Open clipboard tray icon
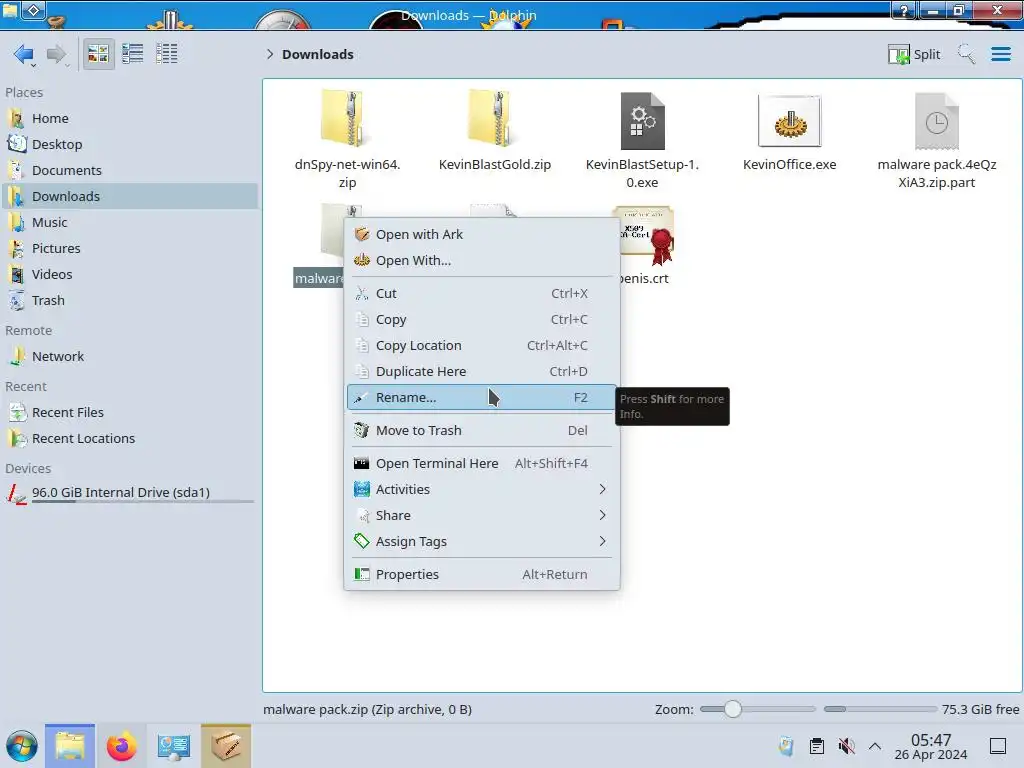This screenshot has height=768, width=1024. pyautogui.click(x=816, y=746)
